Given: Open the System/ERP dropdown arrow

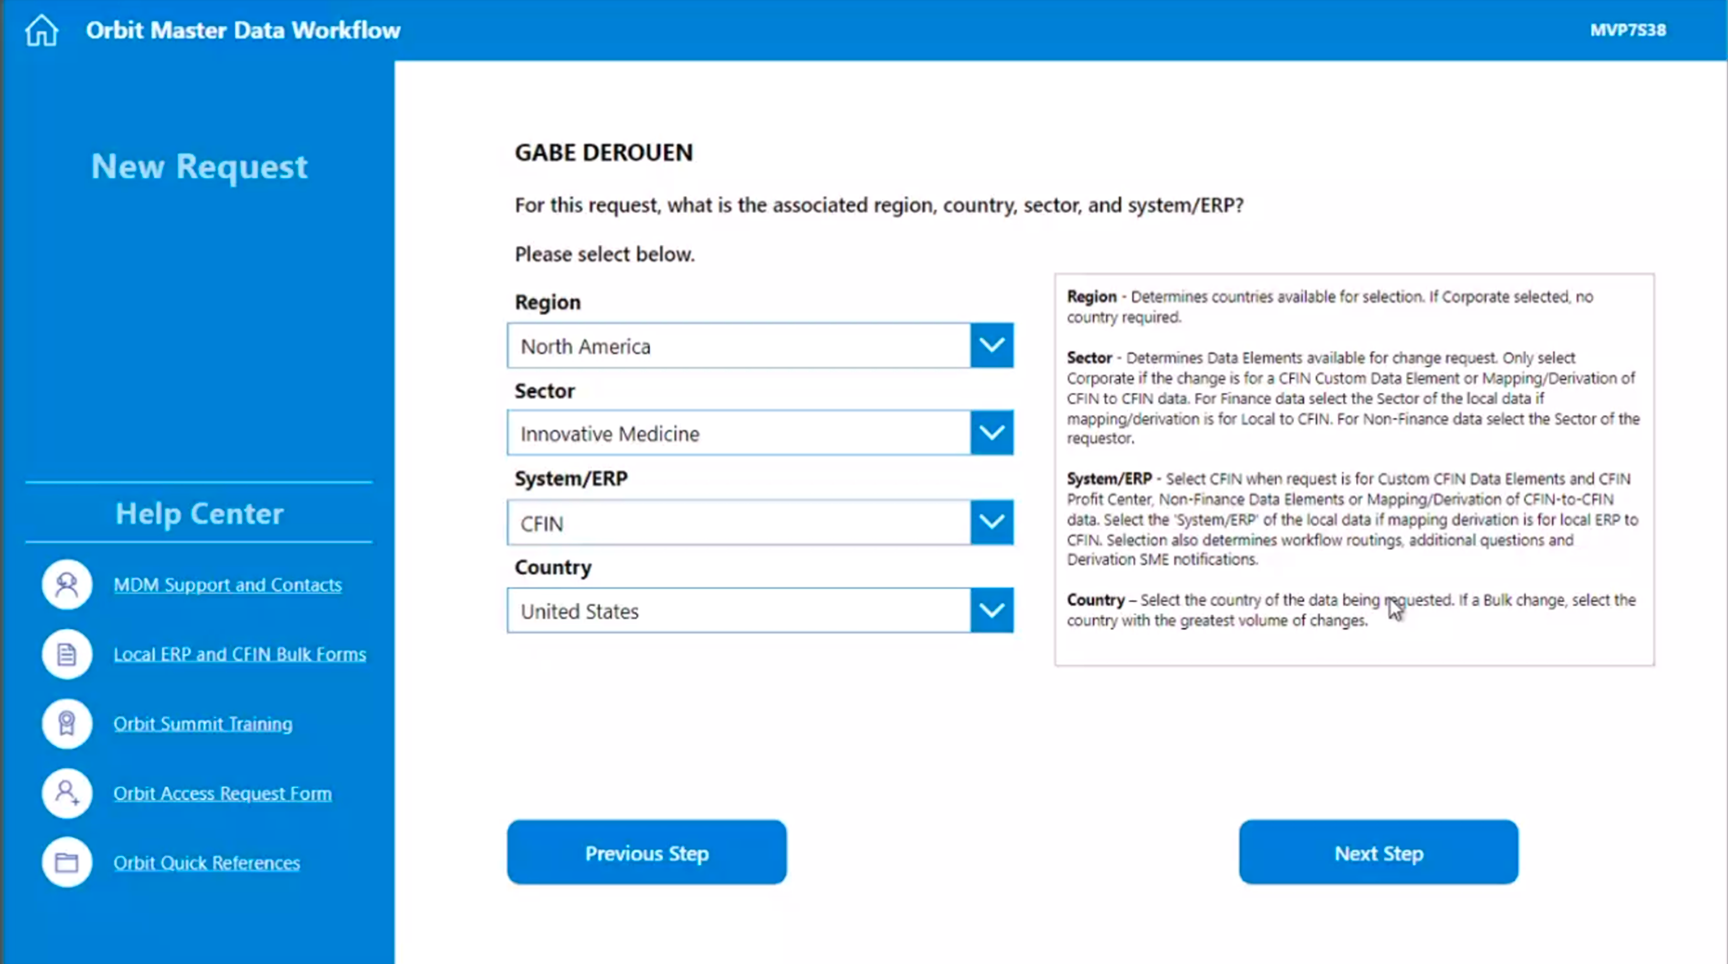Looking at the screenshot, I should [x=991, y=522].
